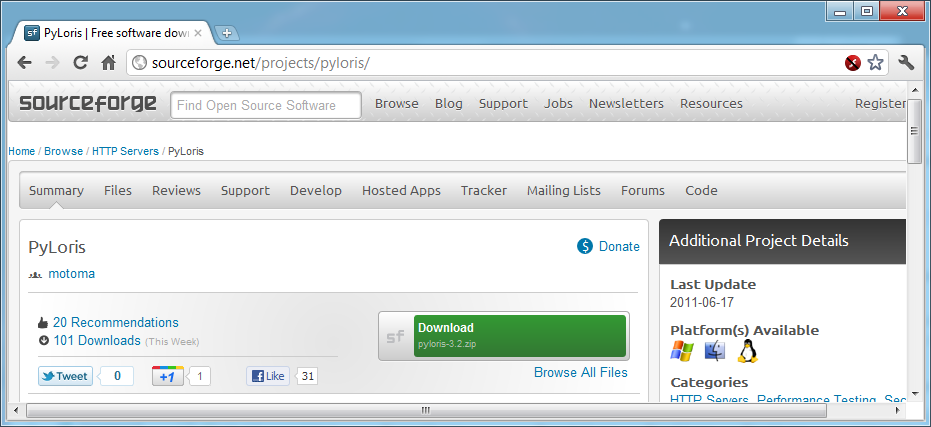Click the browser forward arrow

pos(52,62)
